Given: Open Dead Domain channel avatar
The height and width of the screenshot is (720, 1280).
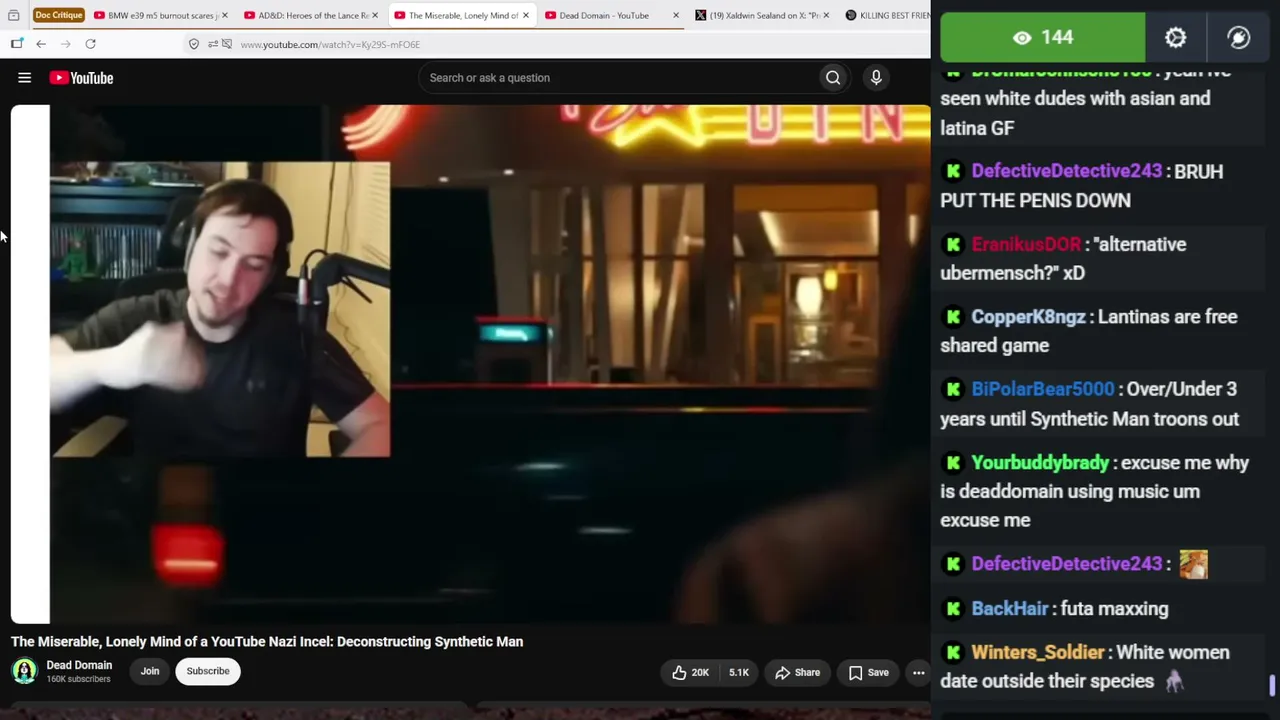Looking at the screenshot, I should pyautogui.click(x=24, y=671).
